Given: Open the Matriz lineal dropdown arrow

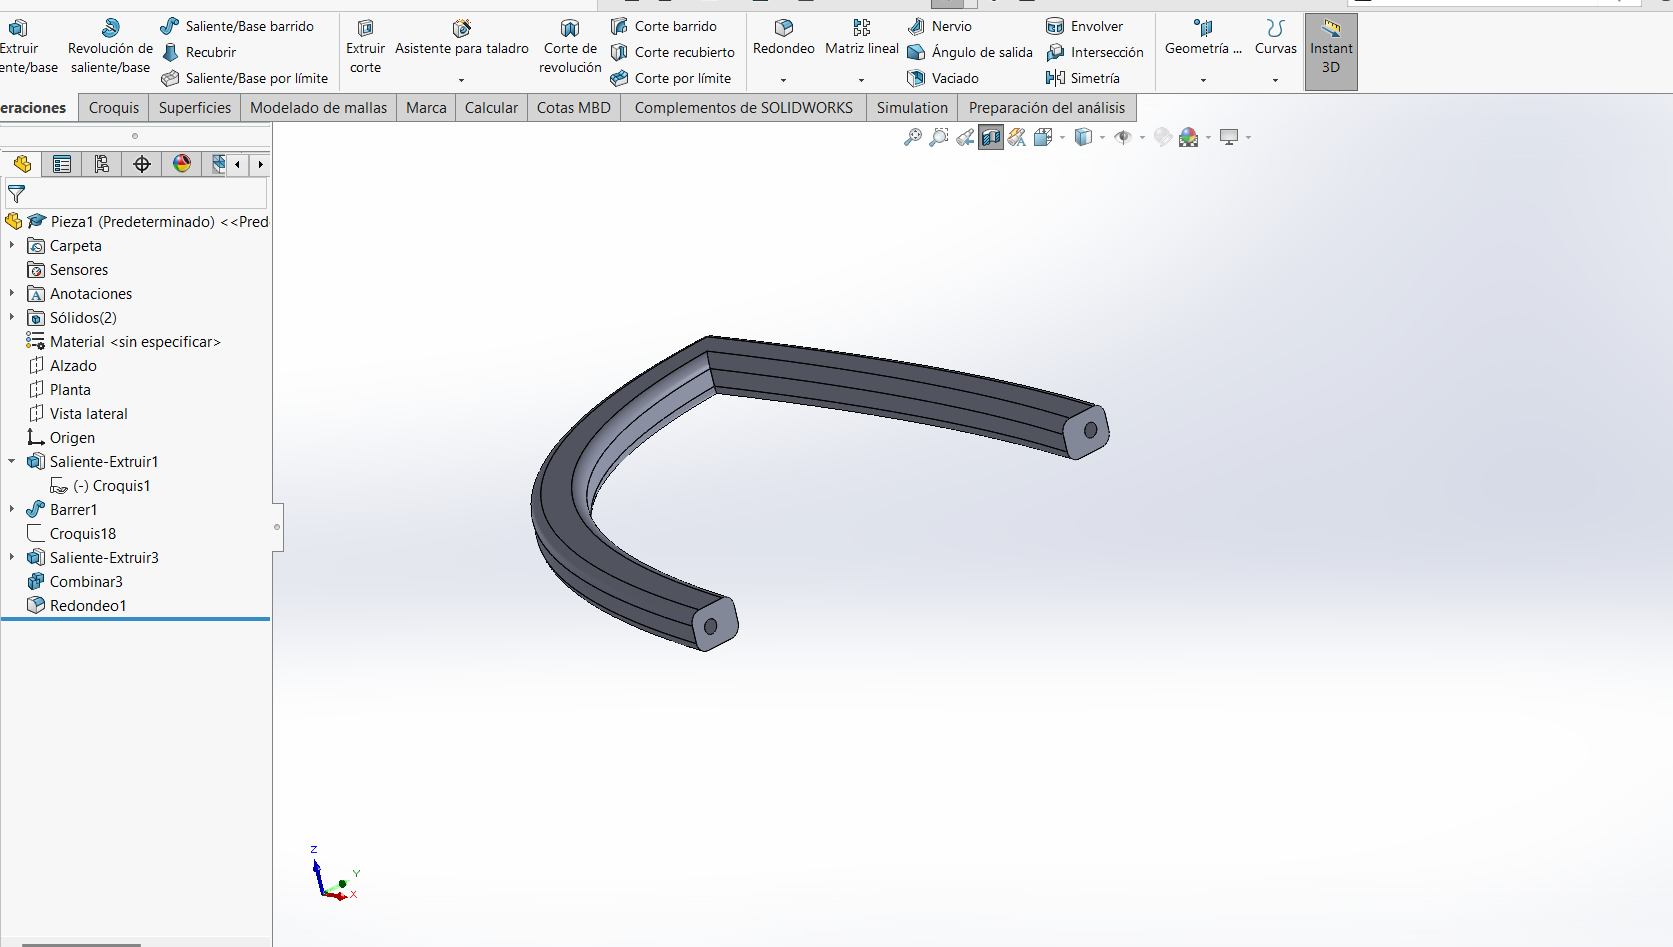Looking at the screenshot, I should (x=861, y=80).
